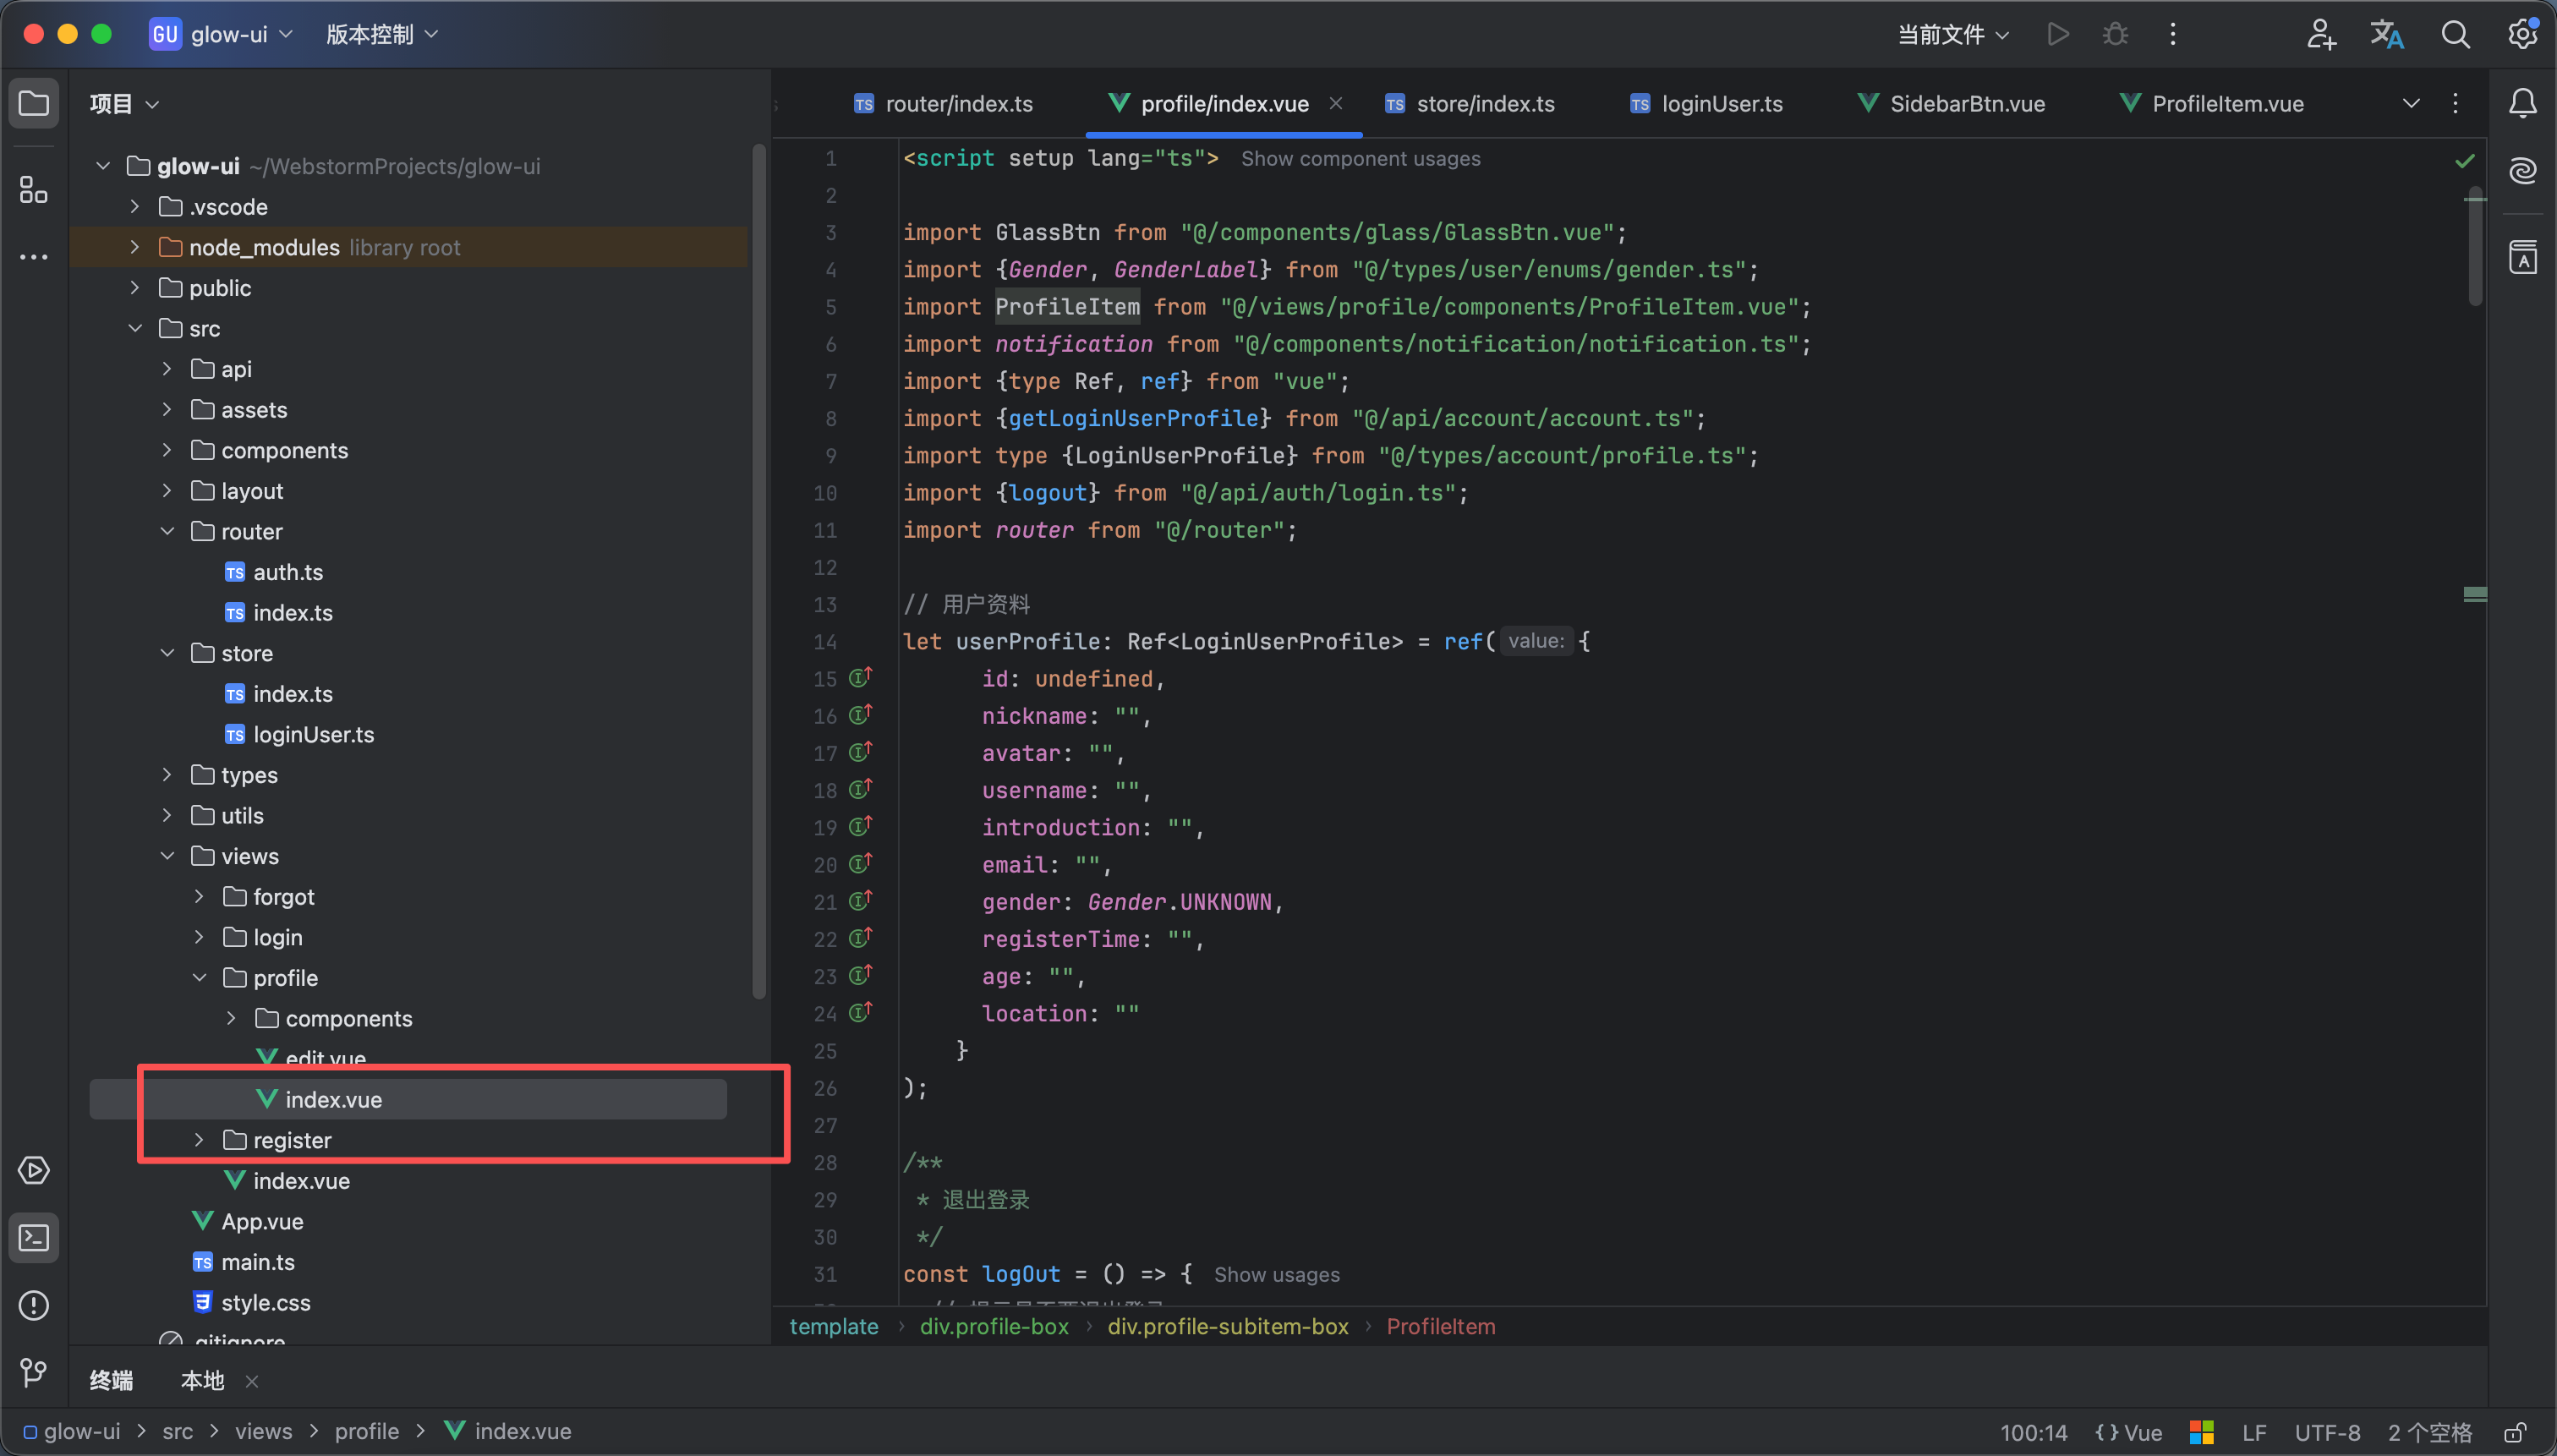
Task: Open the Structure tool window icon
Action: (33, 189)
